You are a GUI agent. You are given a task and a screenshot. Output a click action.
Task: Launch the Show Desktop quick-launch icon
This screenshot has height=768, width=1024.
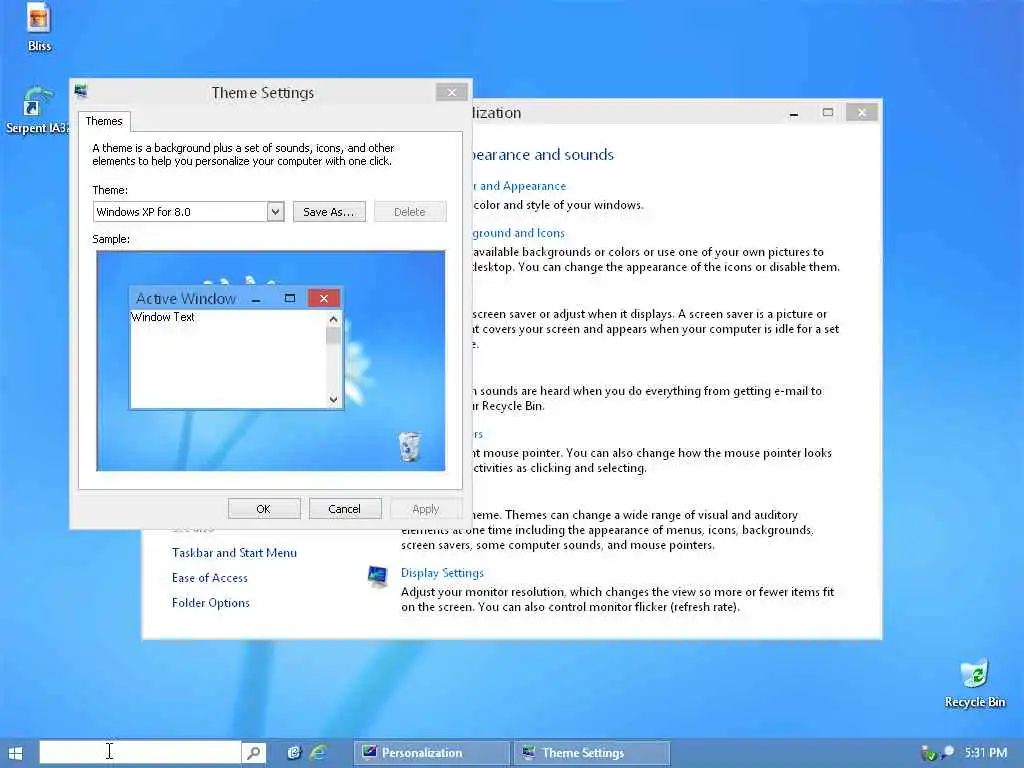[x=294, y=753]
